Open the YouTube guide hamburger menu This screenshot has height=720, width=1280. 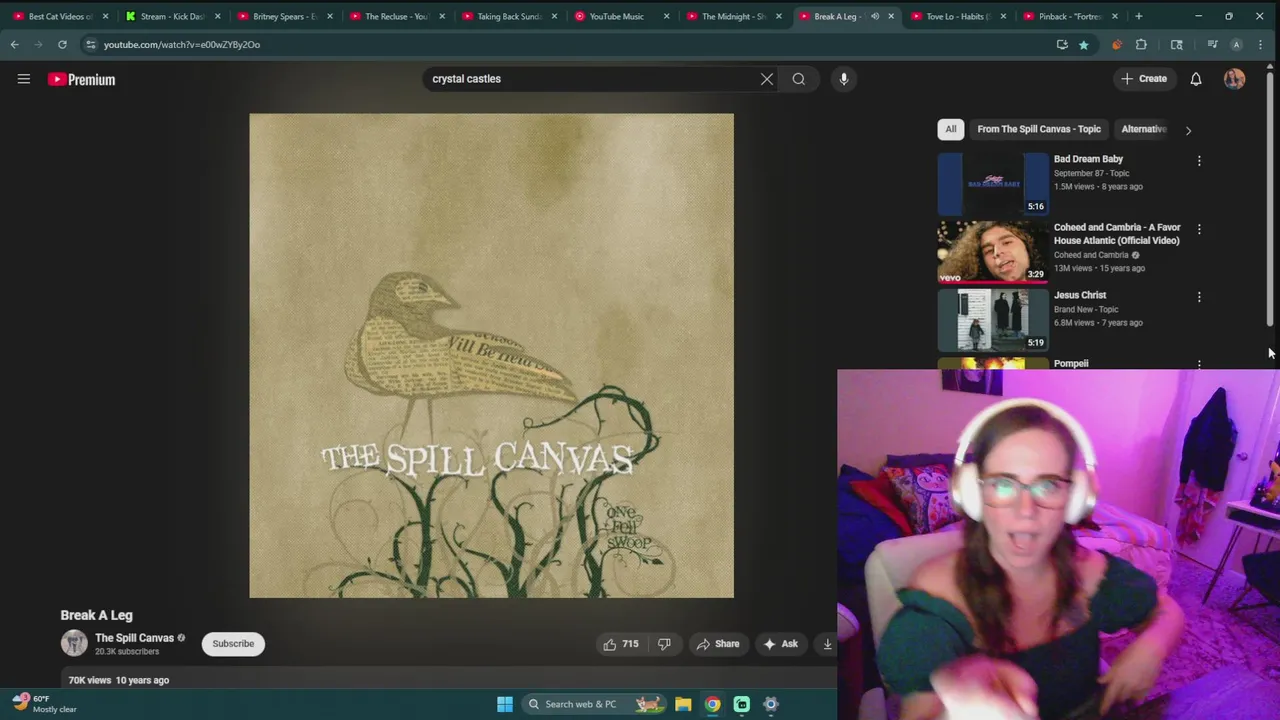click(24, 79)
